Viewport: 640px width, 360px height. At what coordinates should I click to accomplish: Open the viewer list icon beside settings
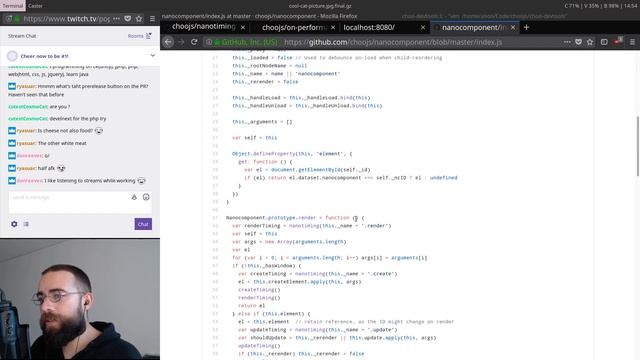click(x=26, y=224)
